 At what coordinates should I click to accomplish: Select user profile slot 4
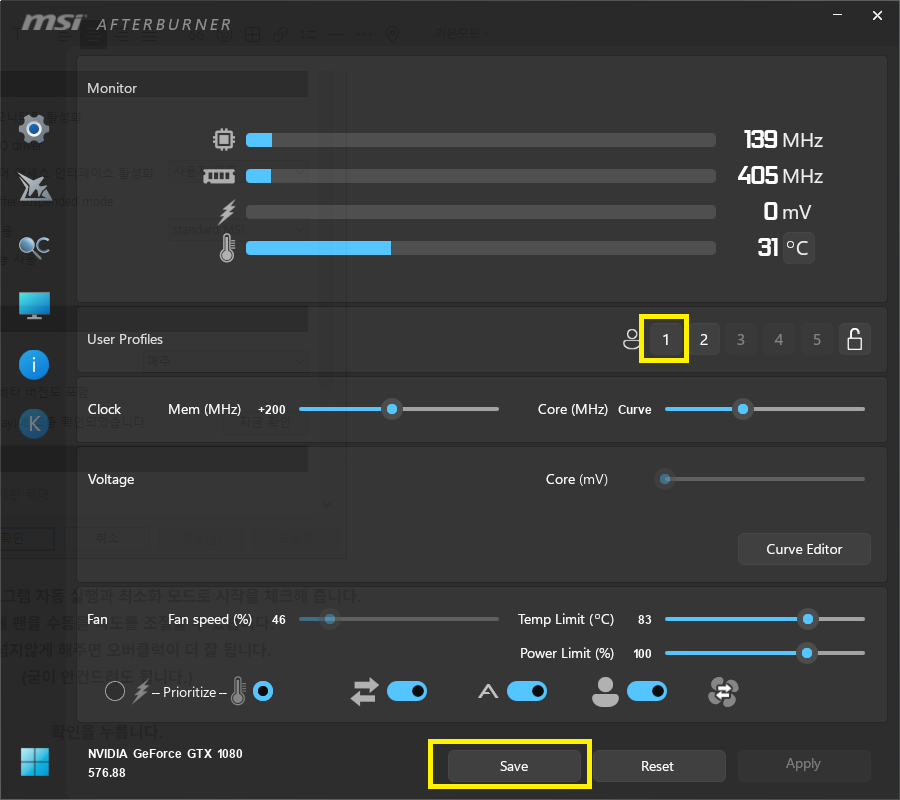[x=779, y=339]
